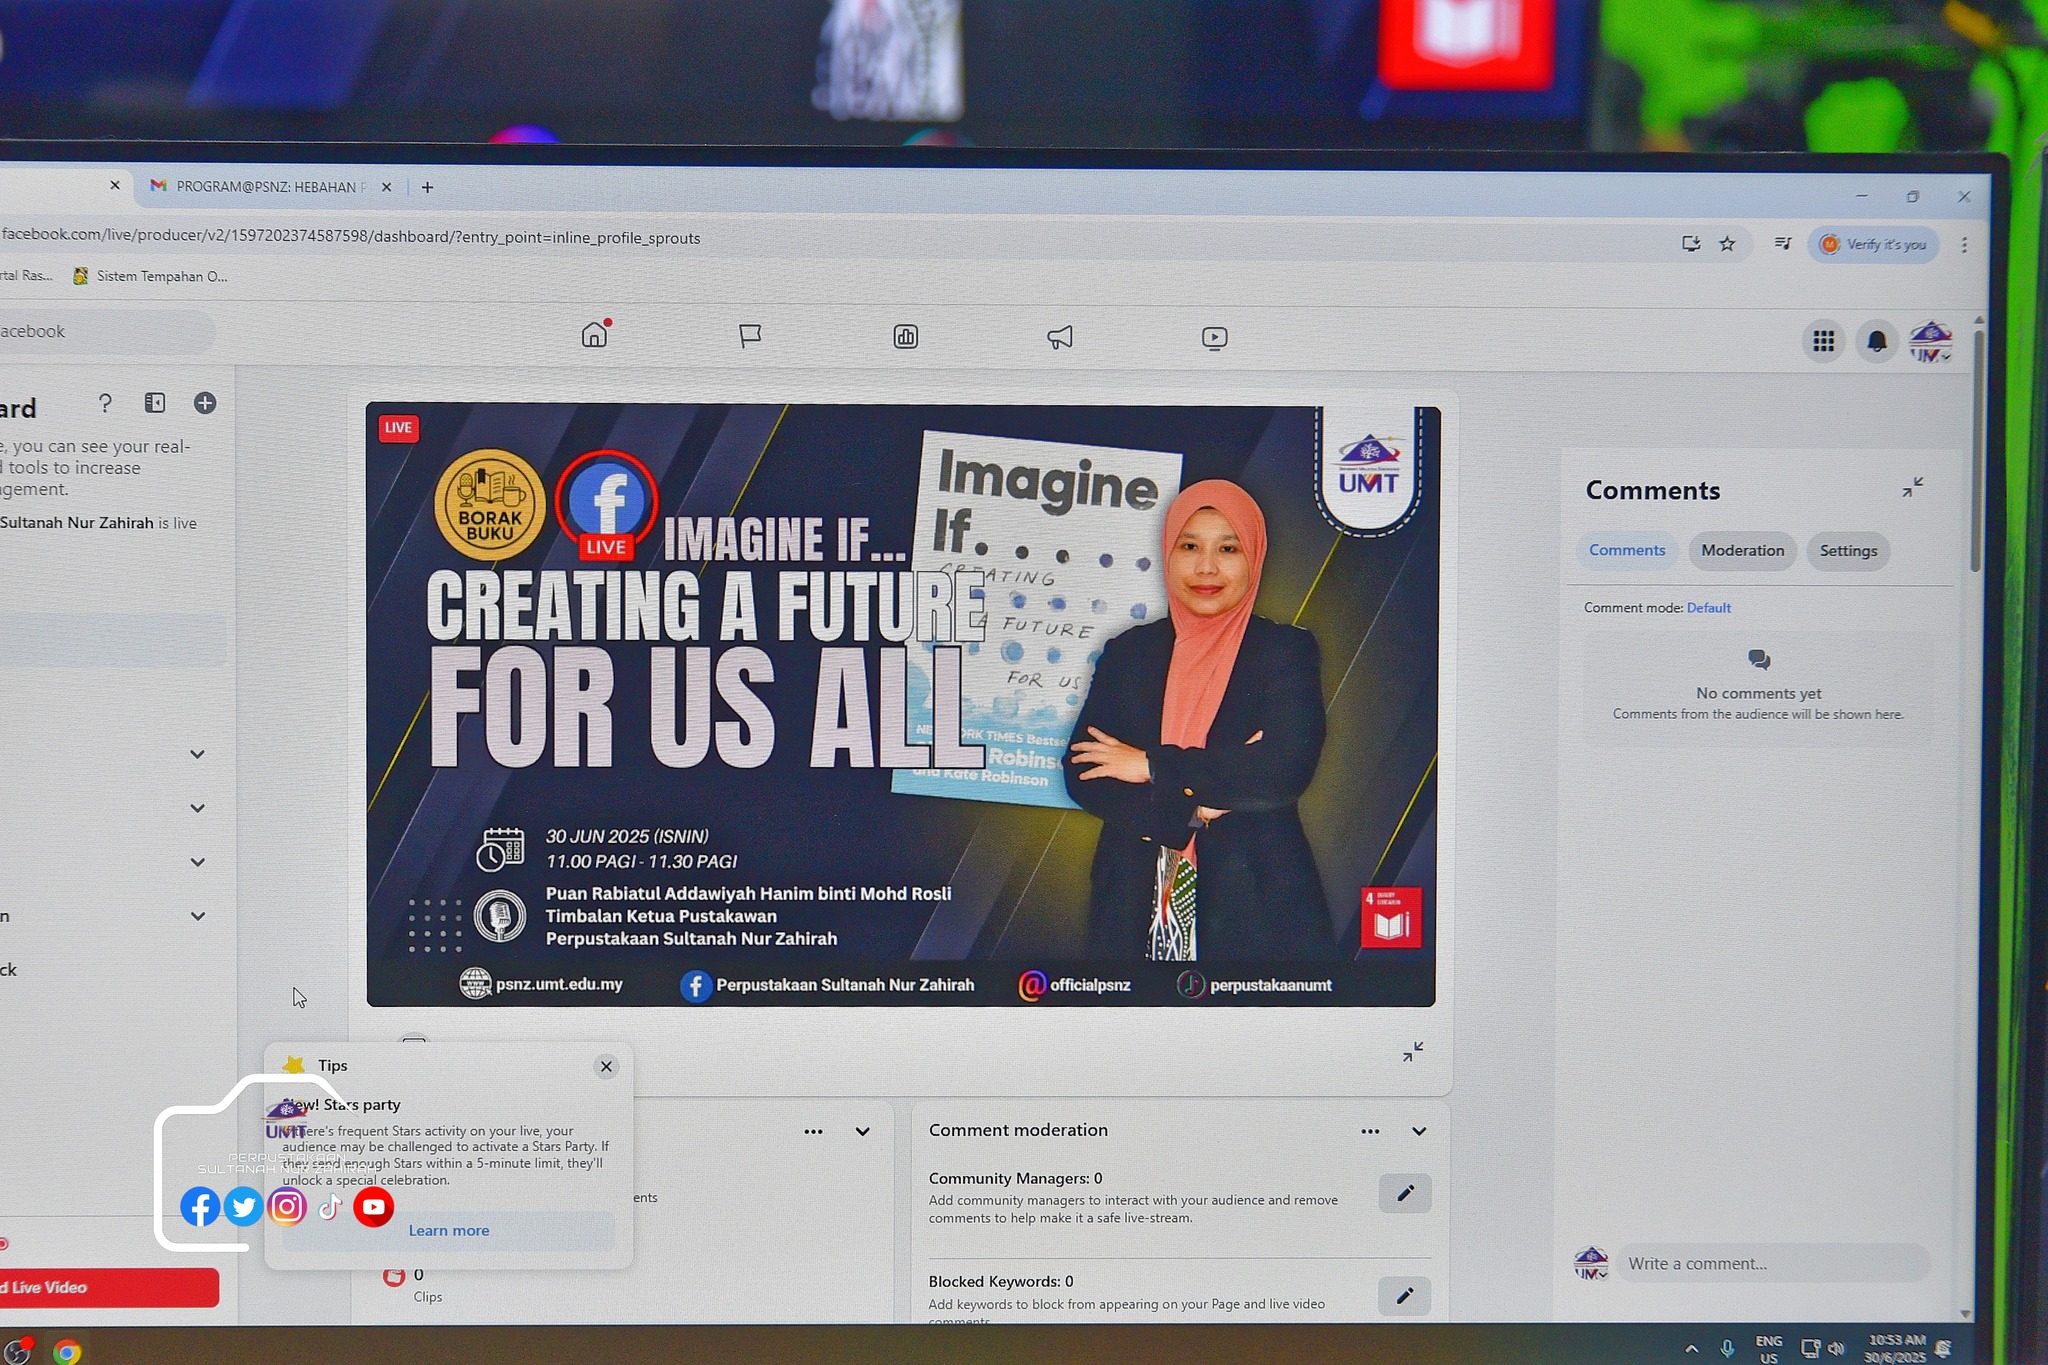Open the Facebook Home icon
The width and height of the screenshot is (2048, 1365).
(594, 335)
